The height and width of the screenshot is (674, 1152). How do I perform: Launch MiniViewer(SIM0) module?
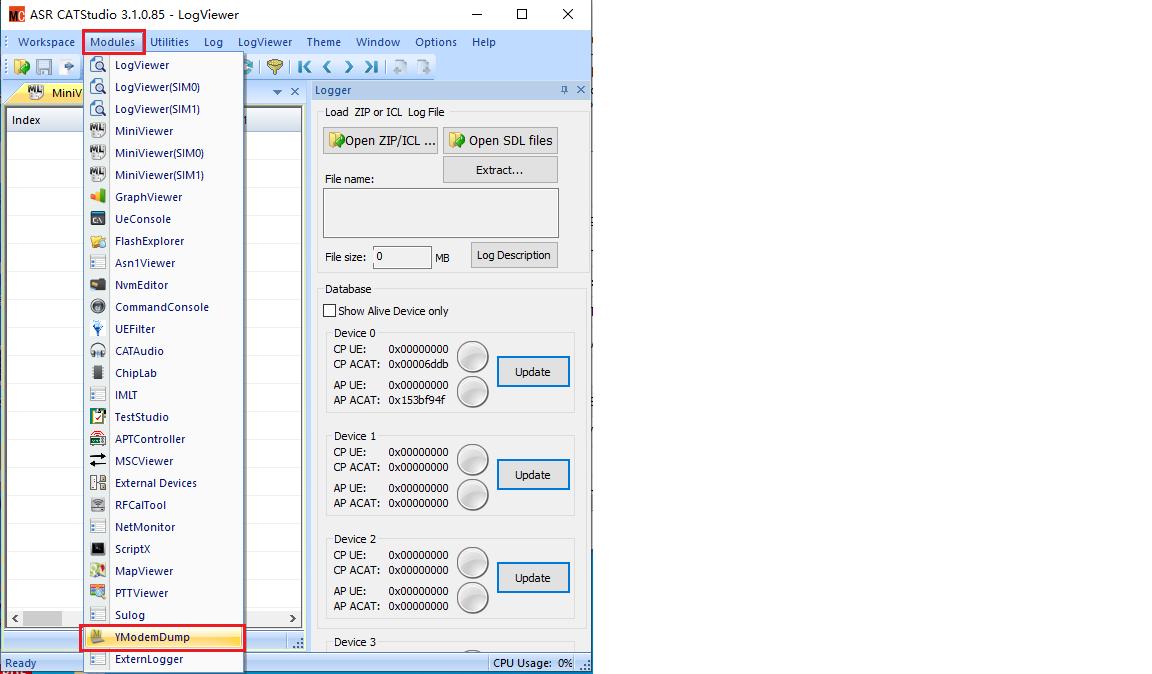(x=164, y=153)
